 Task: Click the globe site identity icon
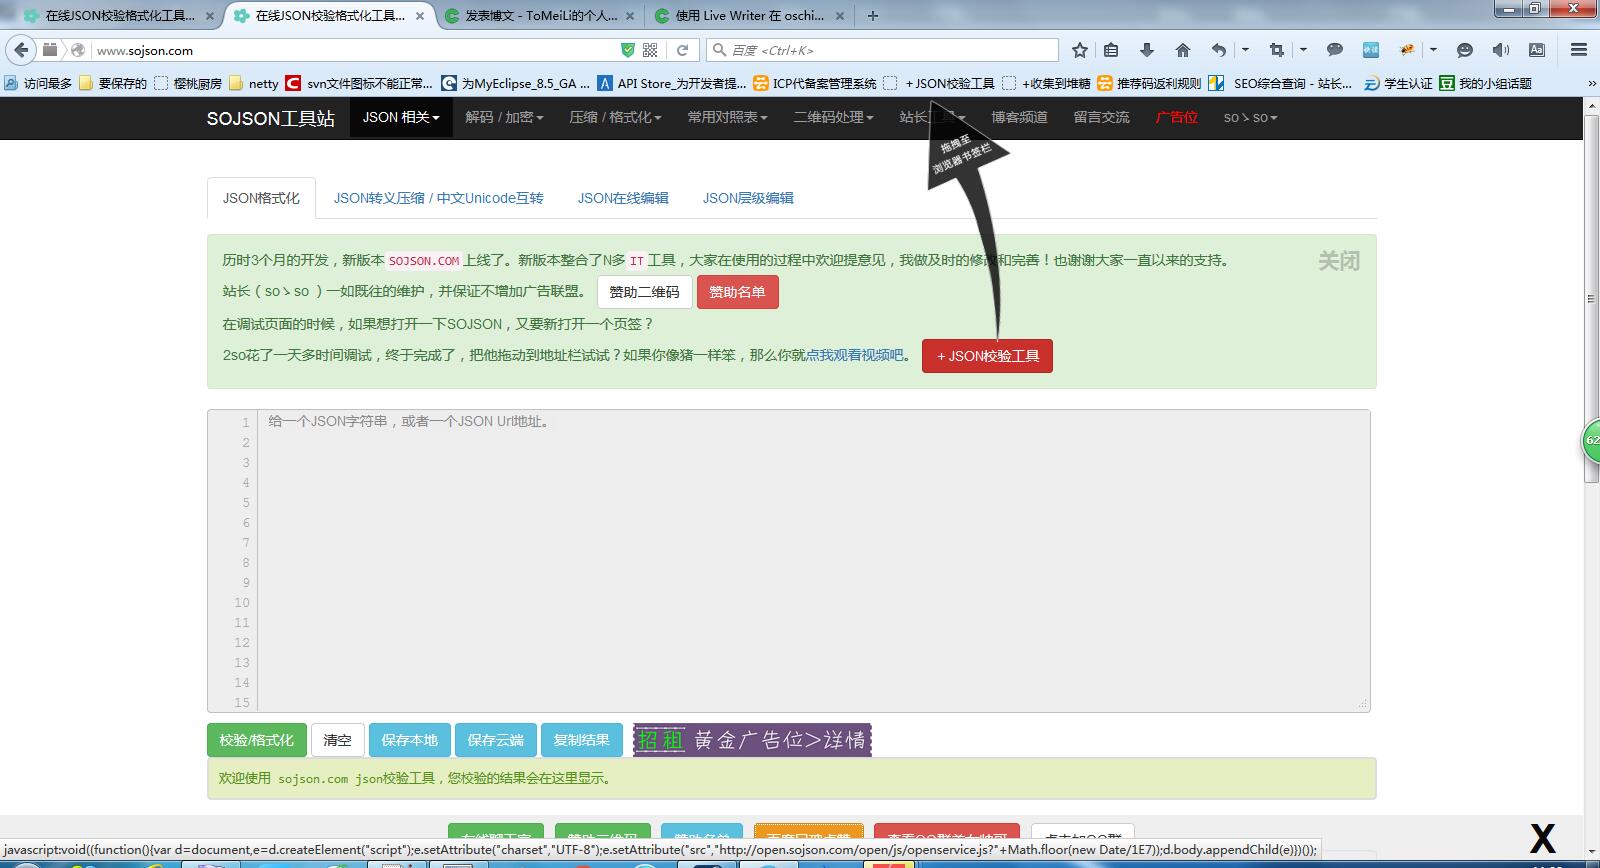point(78,50)
